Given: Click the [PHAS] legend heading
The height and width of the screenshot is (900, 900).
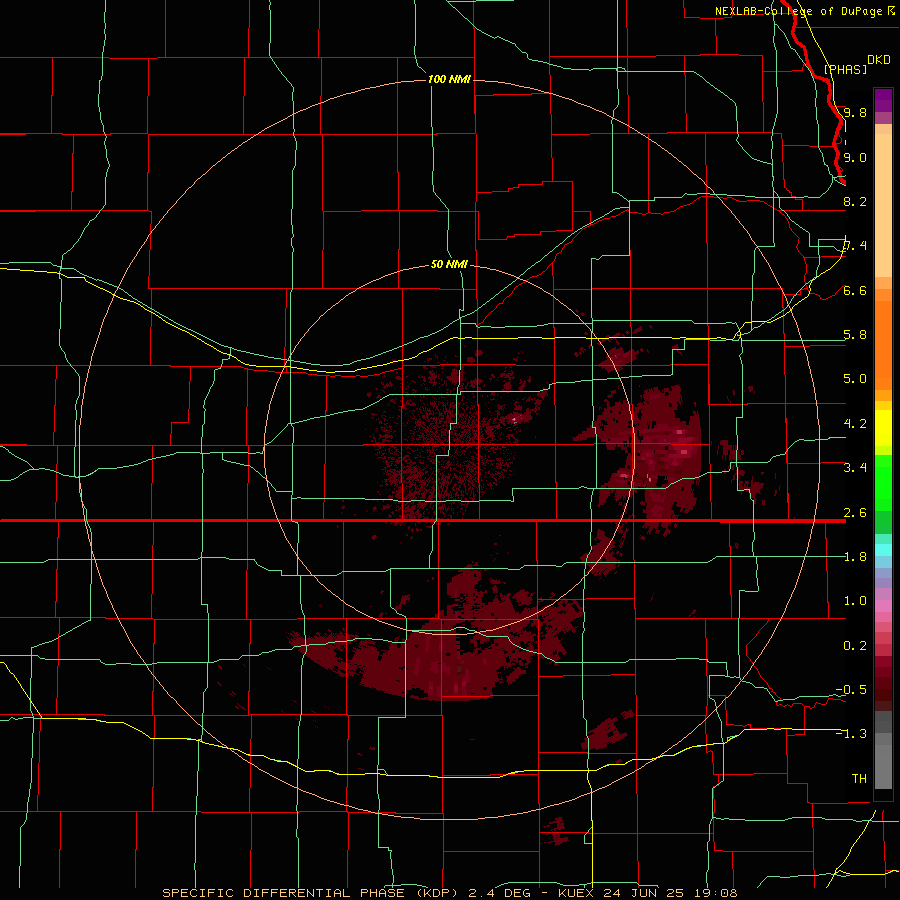Looking at the screenshot, I should point(845,69).
